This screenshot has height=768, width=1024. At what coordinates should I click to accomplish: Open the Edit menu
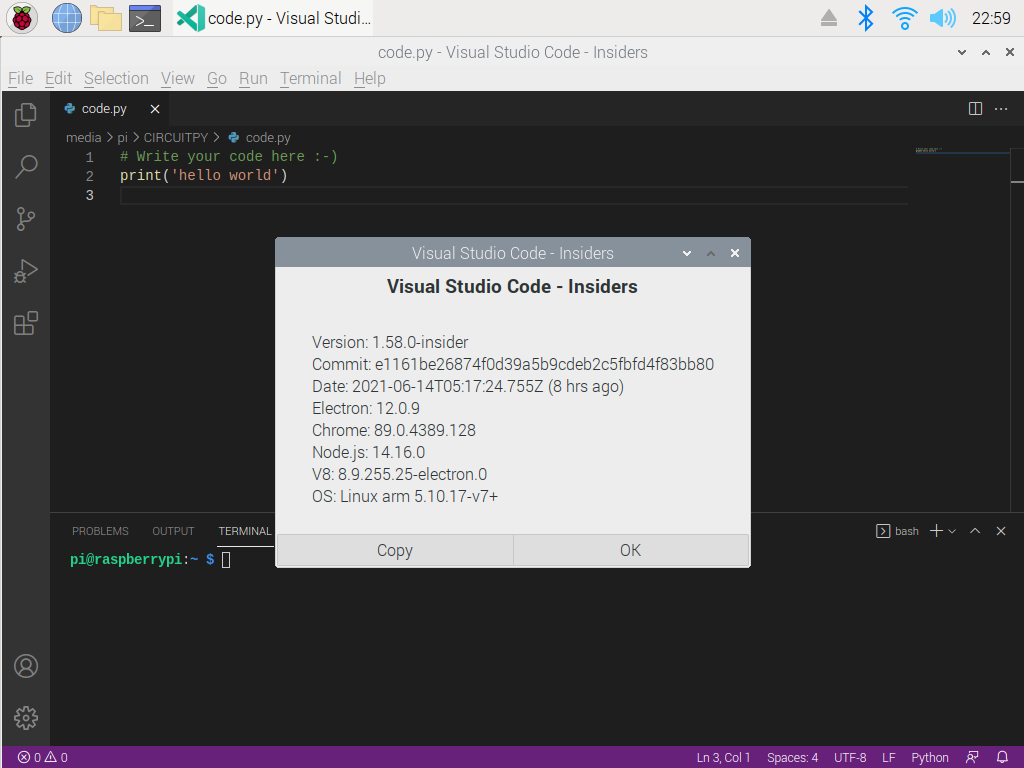[58, 78]
